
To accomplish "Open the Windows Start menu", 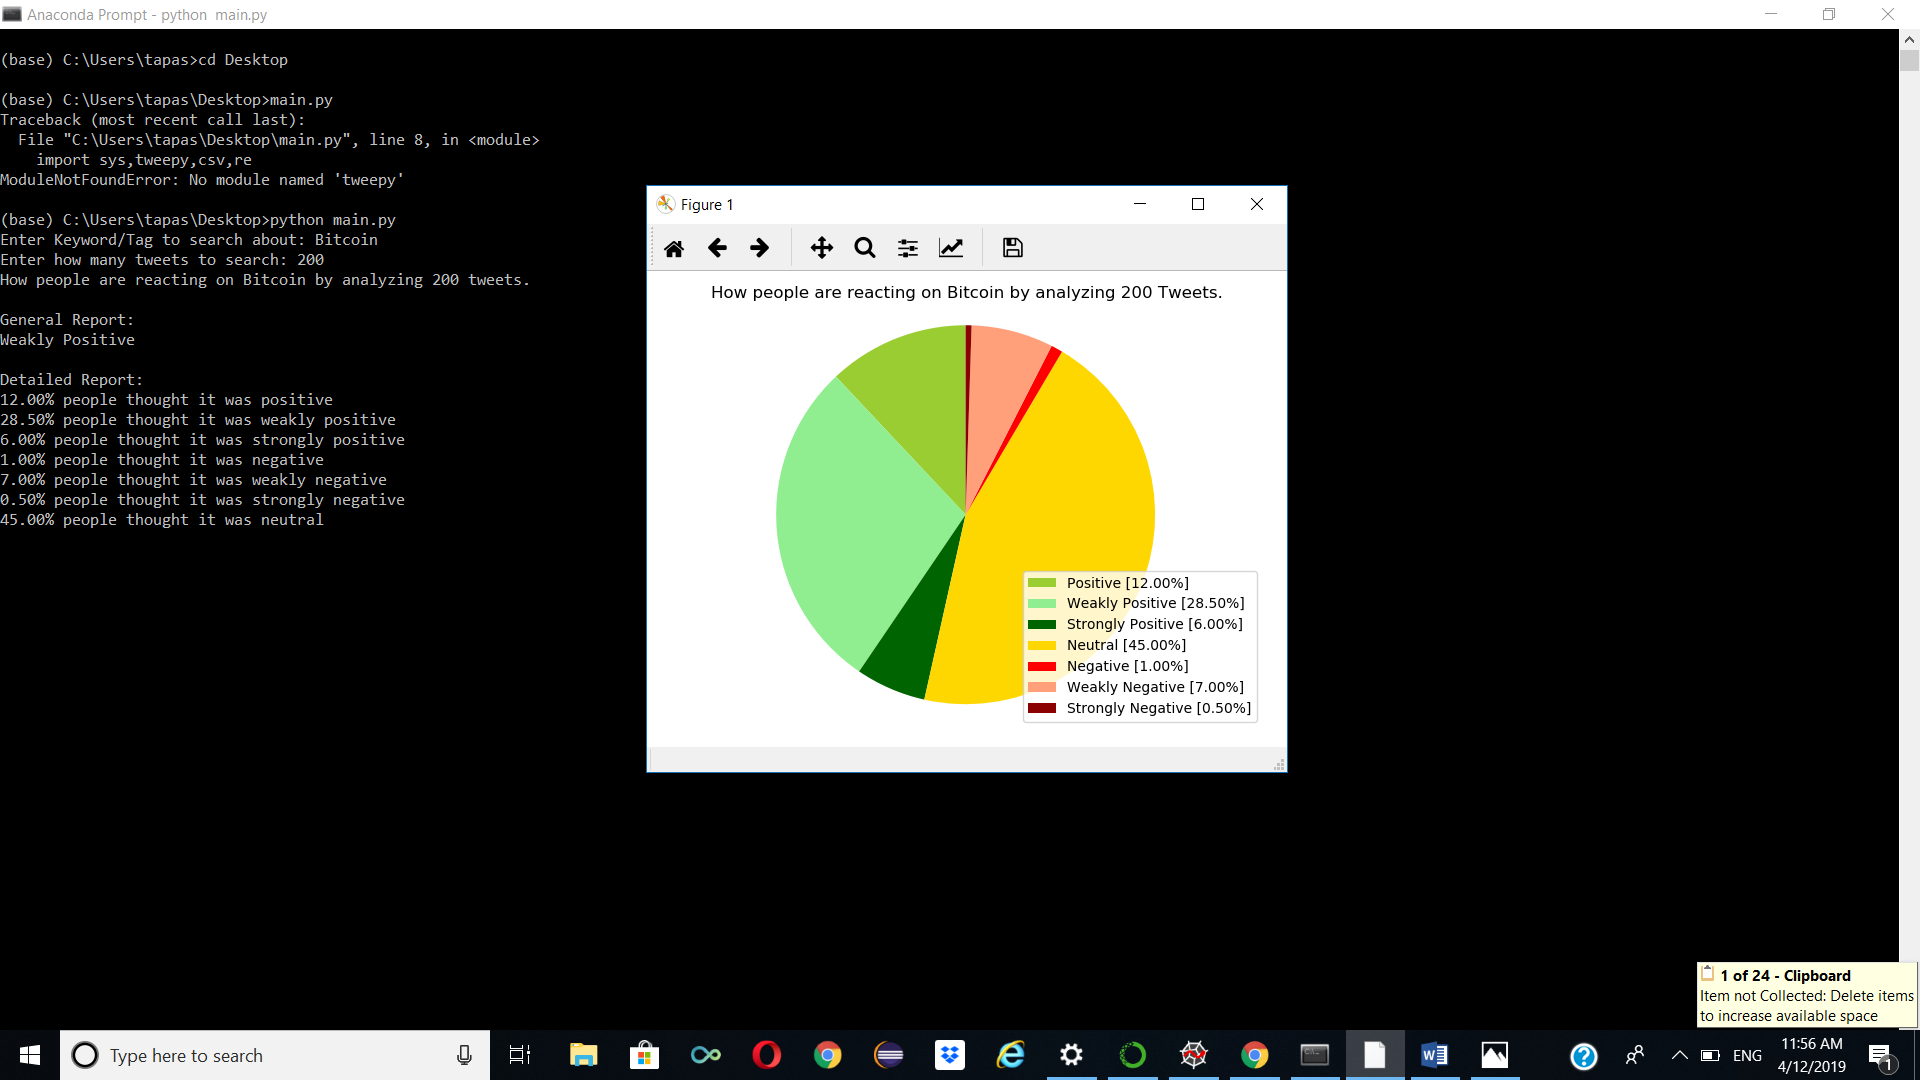I will pyautogui.click(x=30, y=1055).
